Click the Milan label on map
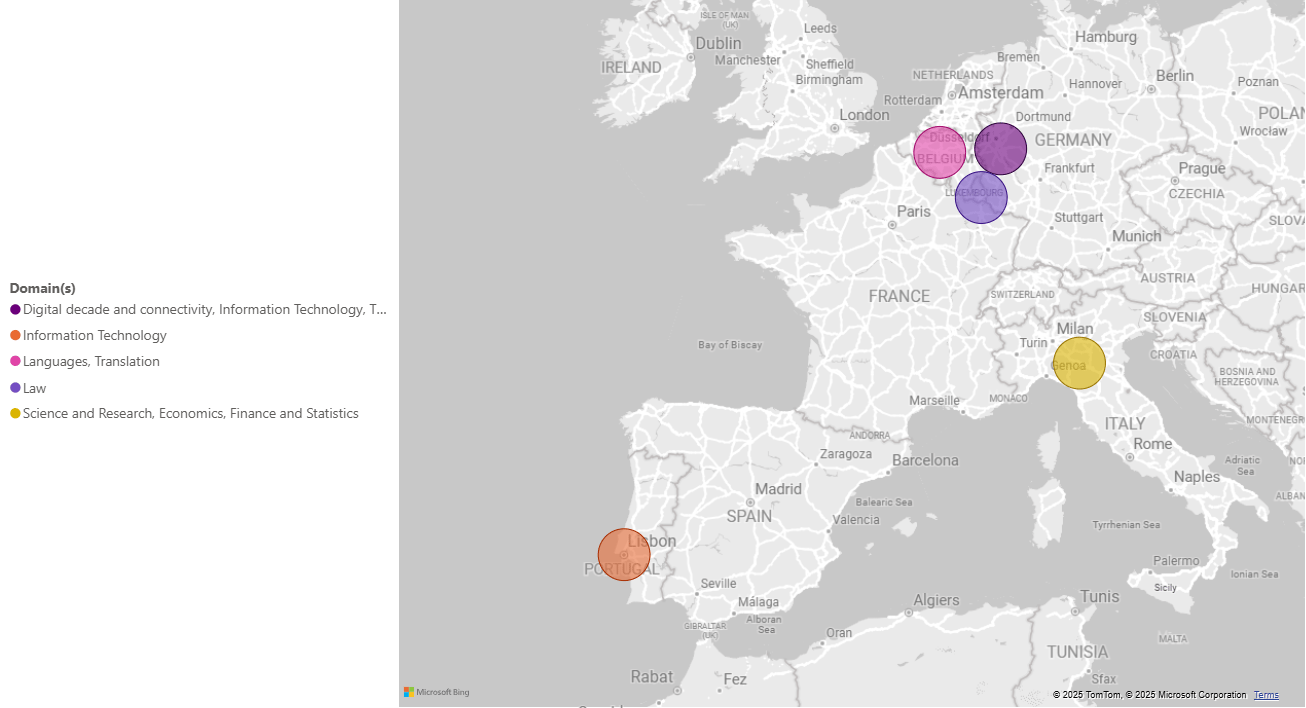Viewport: 1306px width, 708px height. pyautogui.click(x=1075, y=329)
